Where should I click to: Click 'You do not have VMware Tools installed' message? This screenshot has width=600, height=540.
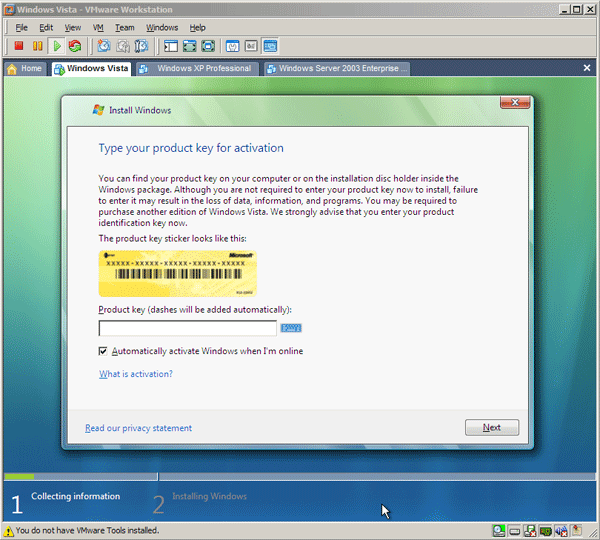coord(87,530)
